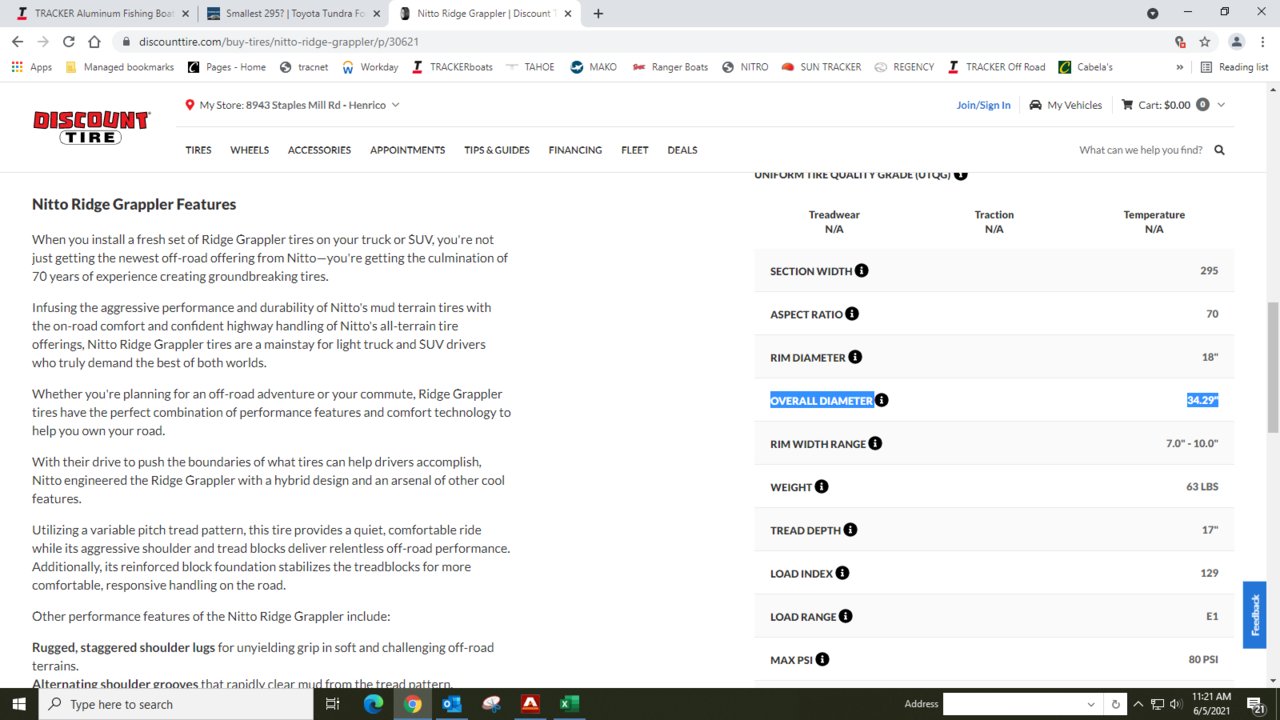
Task: Open info icon next to Rim Diameter
Action: 855,357
